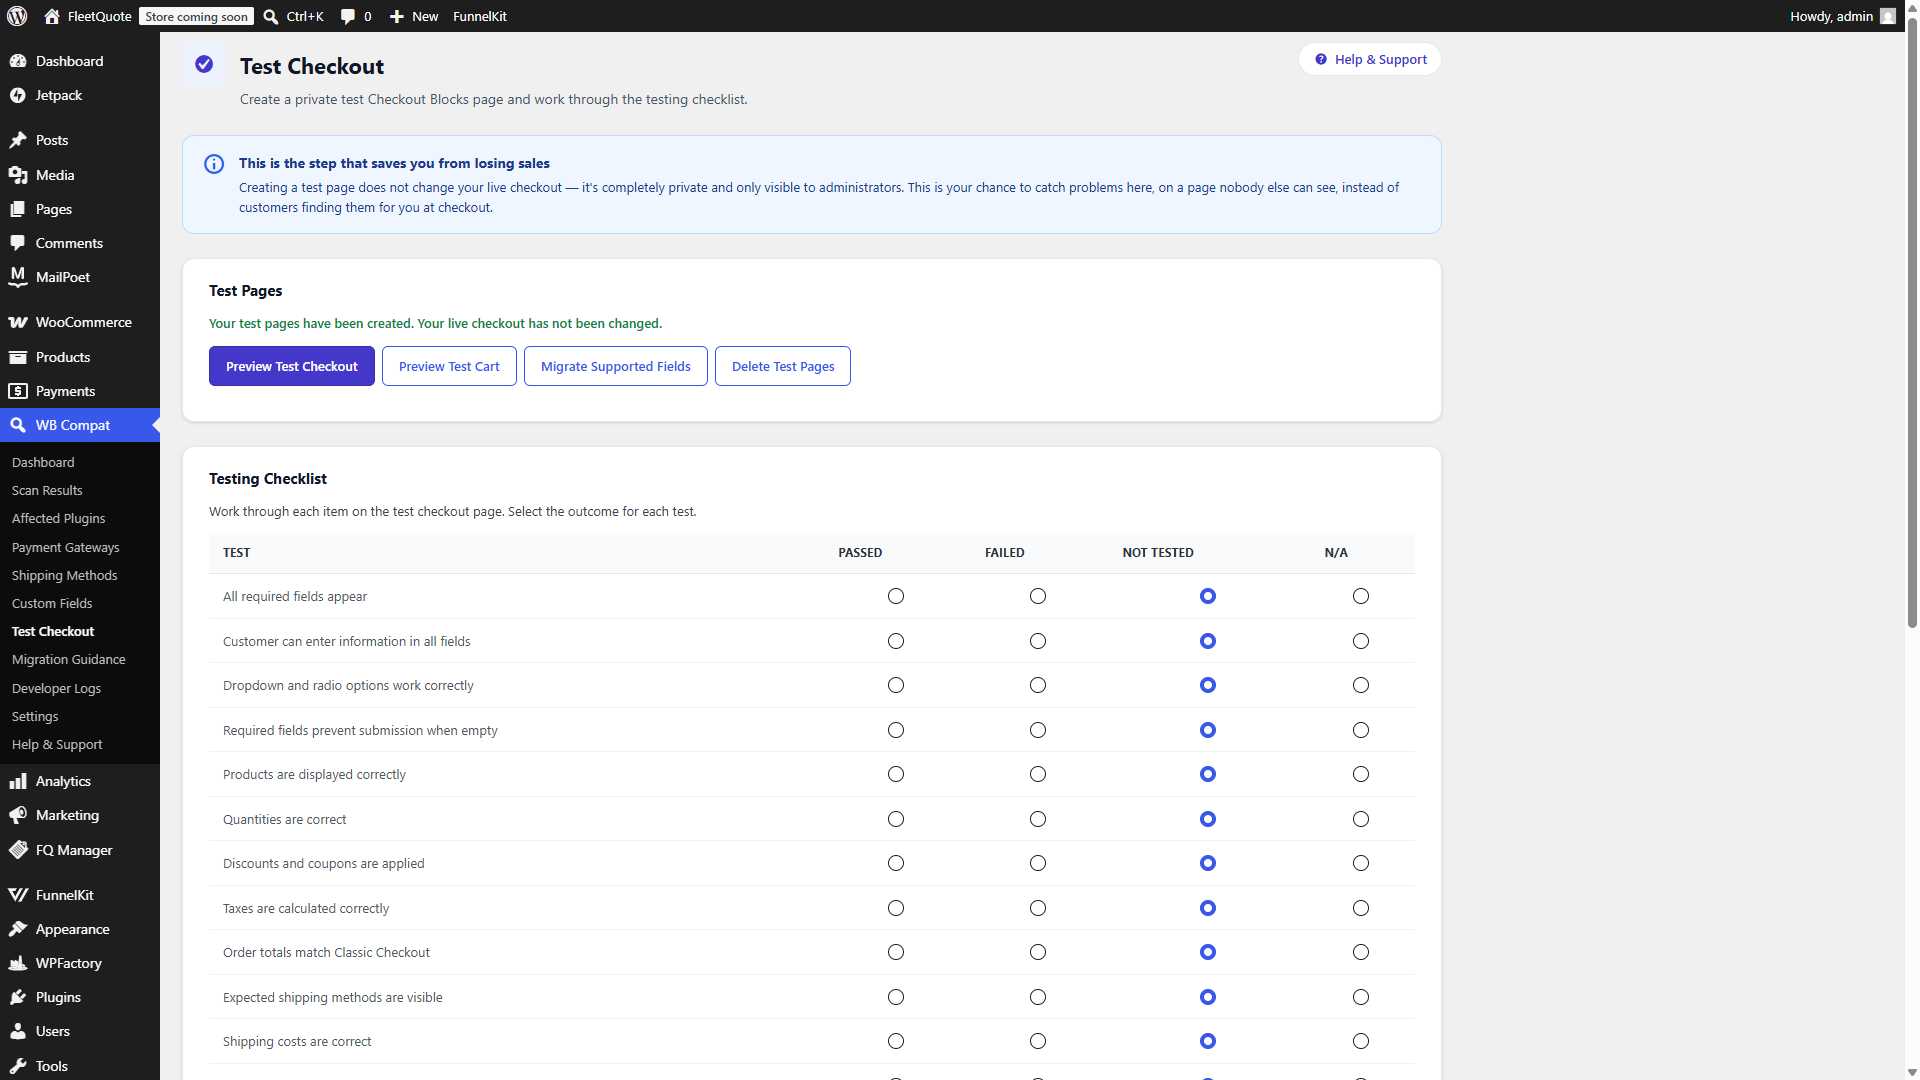1920x1080 pixels.
Task: Click the Marketing megaphone icon
Action: [x=18, y=815]
